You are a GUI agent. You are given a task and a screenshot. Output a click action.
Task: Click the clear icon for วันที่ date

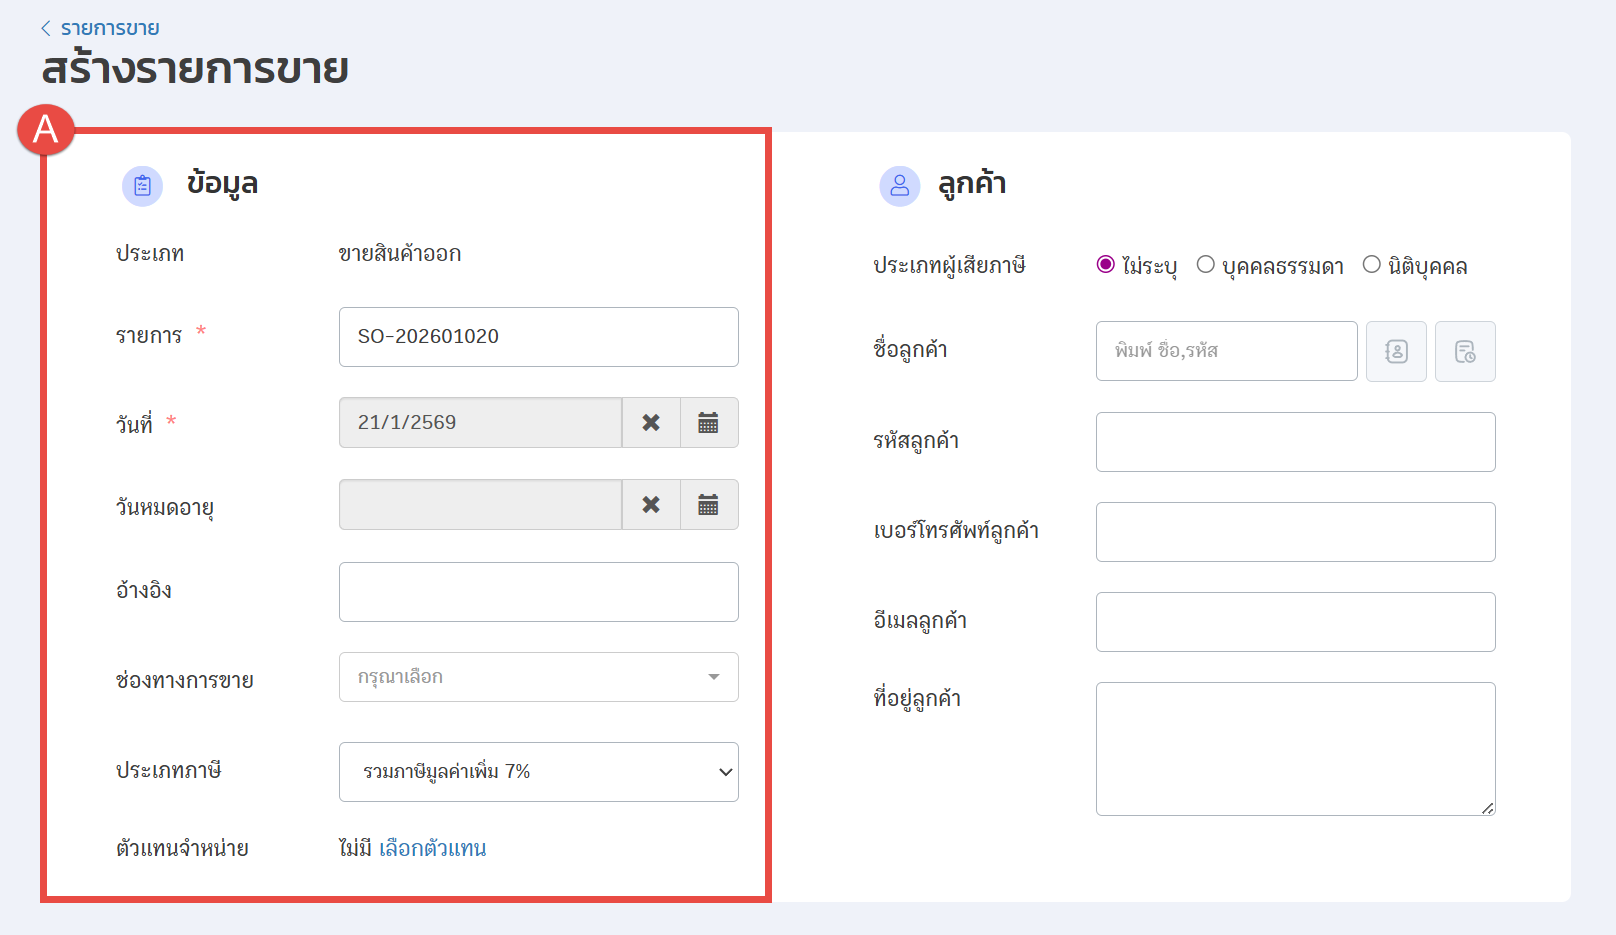point(651,423)
